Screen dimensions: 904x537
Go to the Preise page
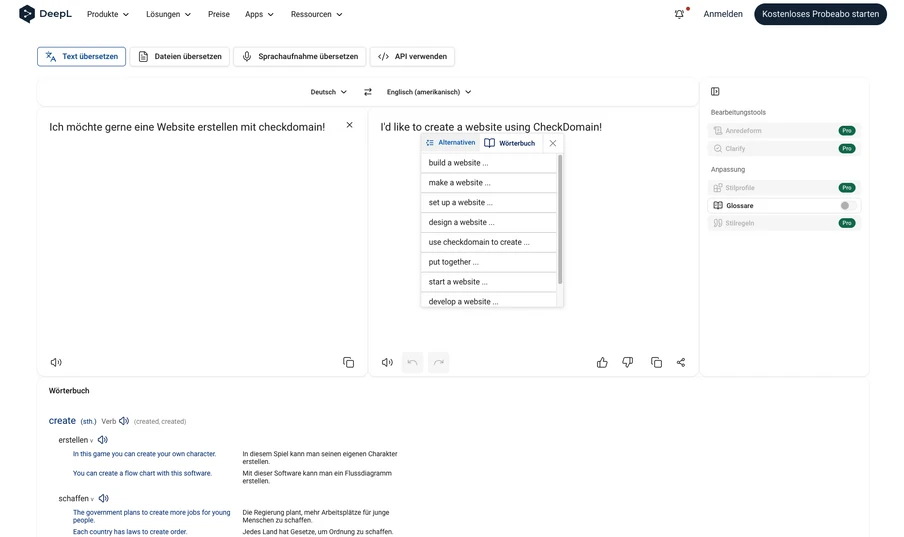coord(219,14)
